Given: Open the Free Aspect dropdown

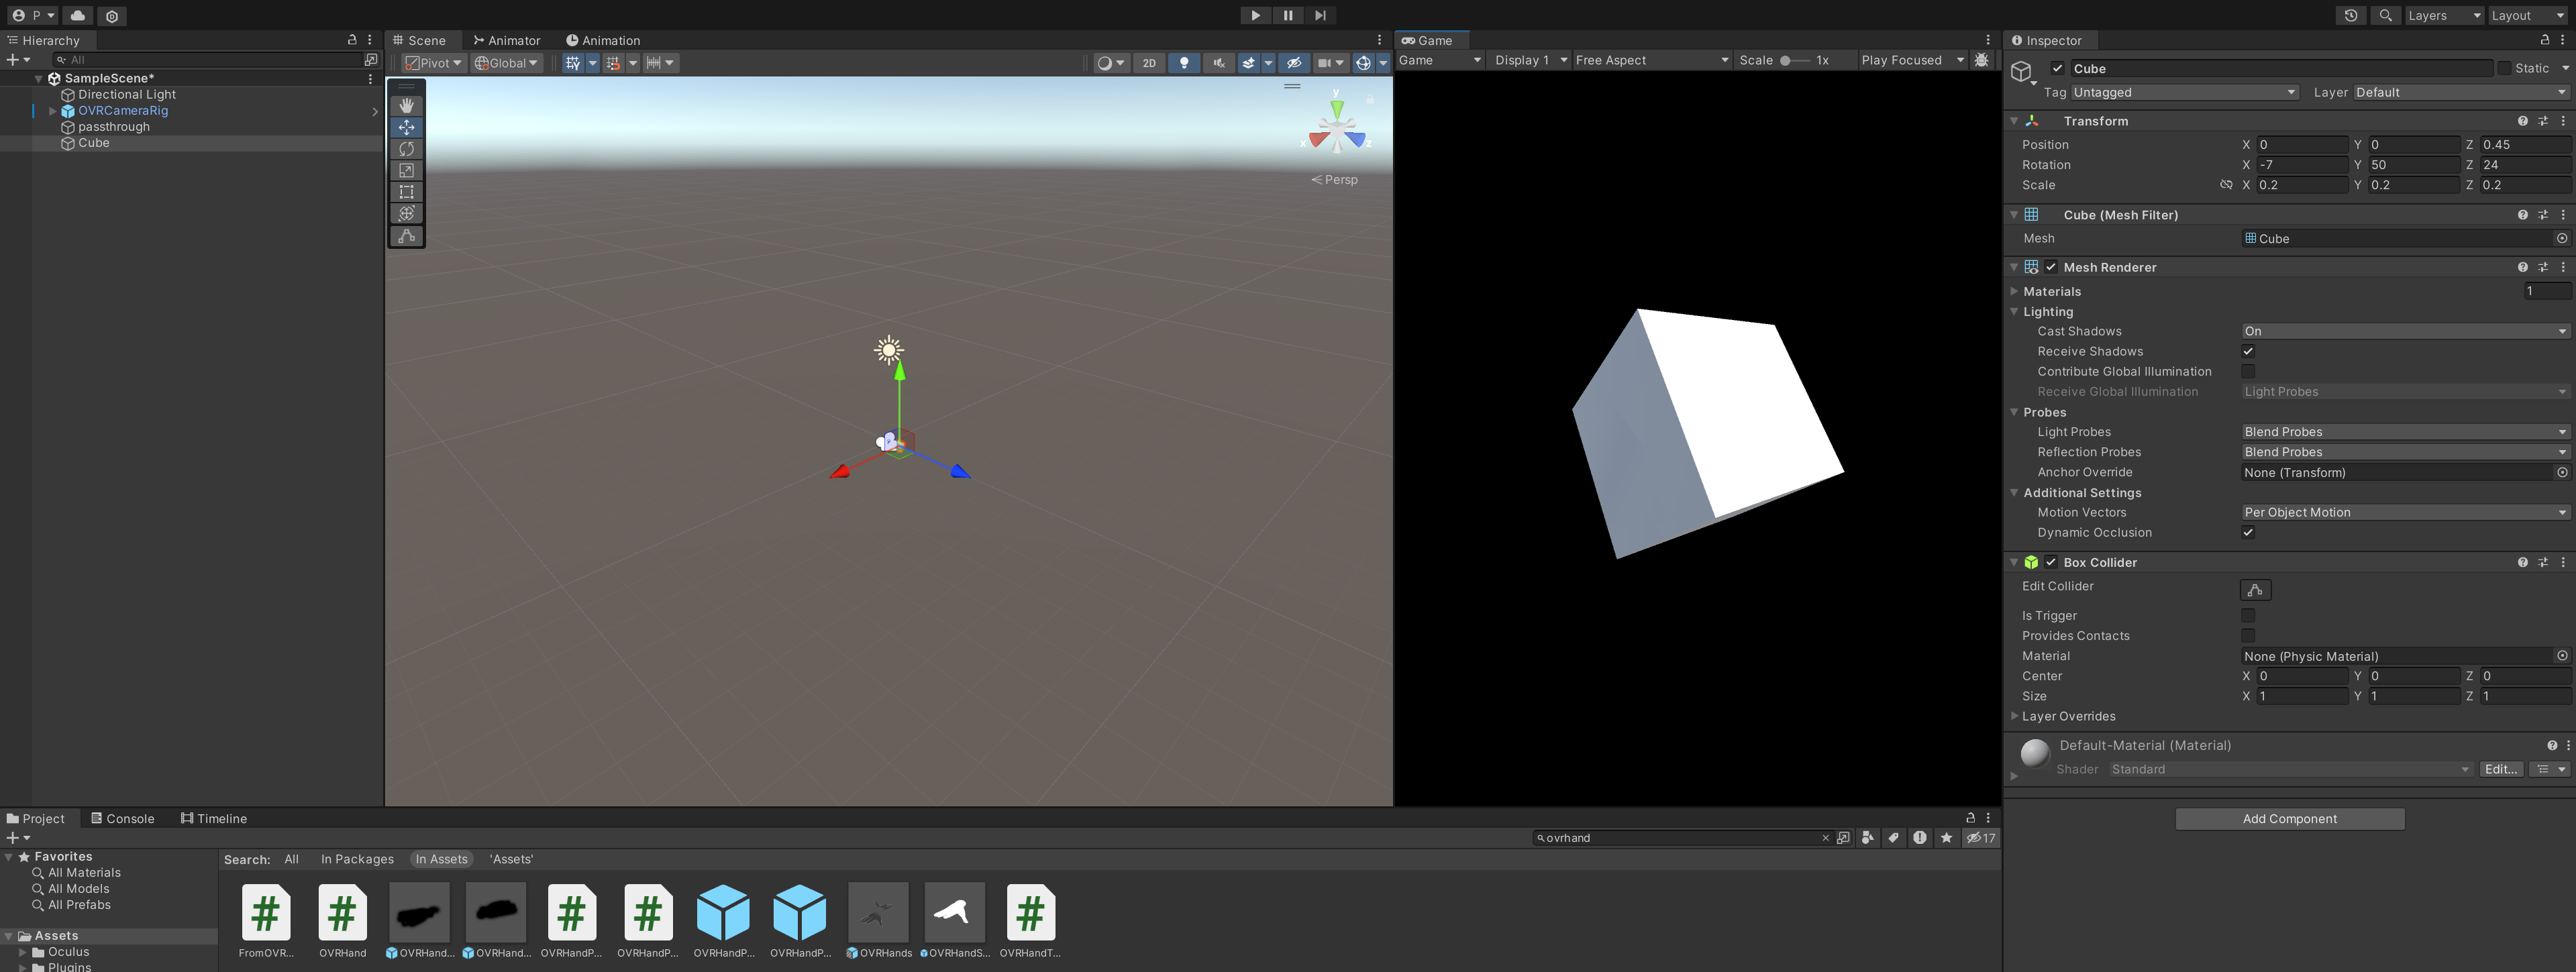Looking at the screenshot, I should click(x=1650, y=60).
